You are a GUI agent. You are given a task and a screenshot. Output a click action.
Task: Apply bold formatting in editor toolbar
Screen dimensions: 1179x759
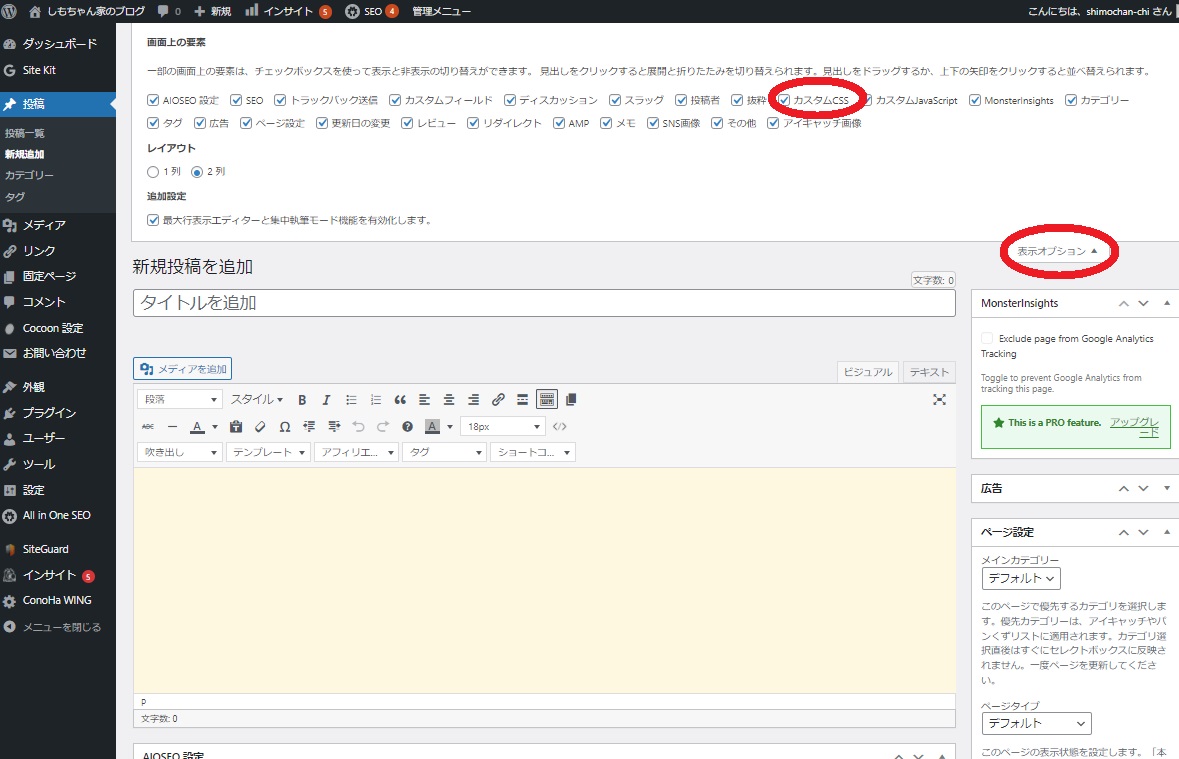tap(302, 399)
